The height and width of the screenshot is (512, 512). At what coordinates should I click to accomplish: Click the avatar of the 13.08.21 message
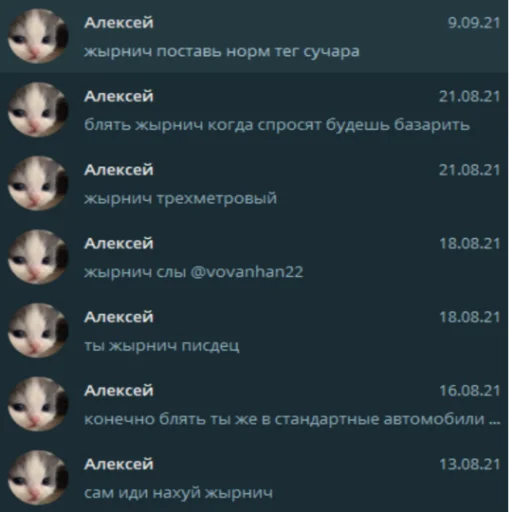(38, 478)
